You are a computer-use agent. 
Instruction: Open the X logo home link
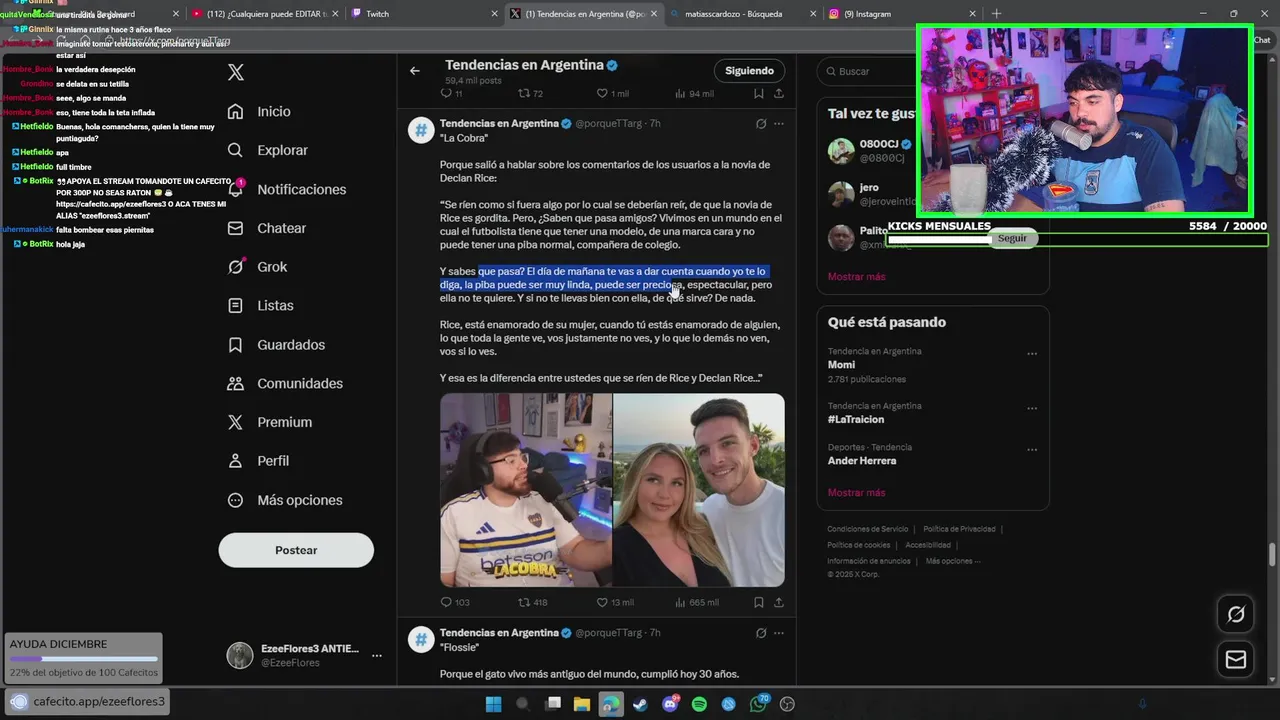point(236,72)
